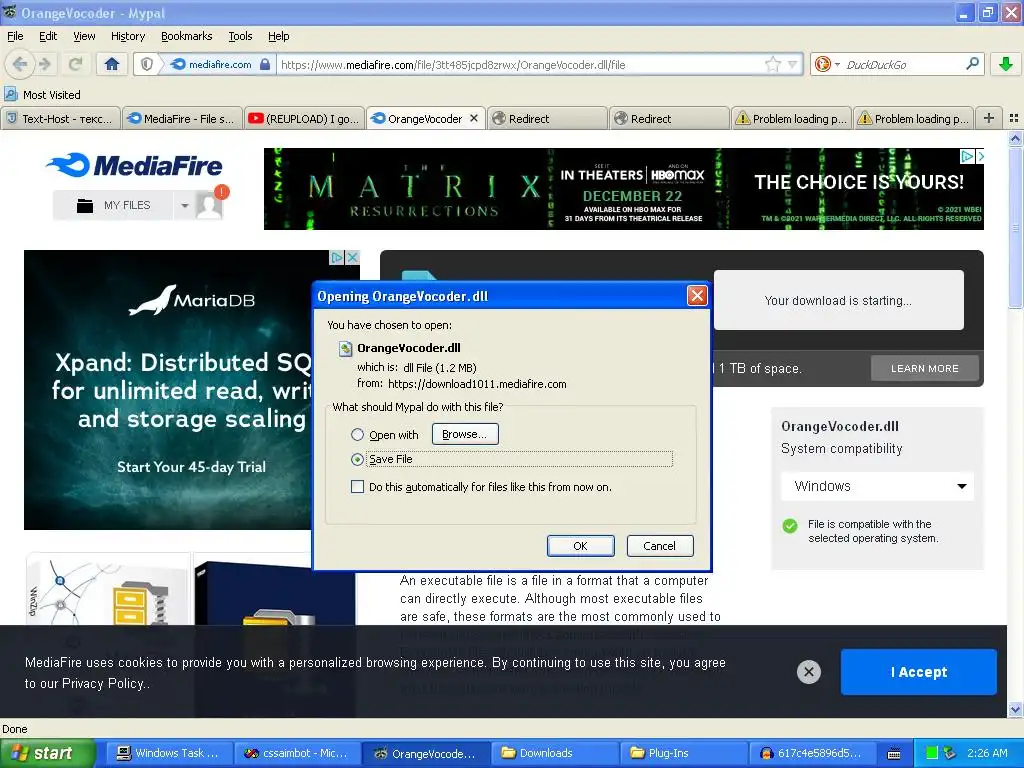Switch to MediaFire - File s... tab
The height and width of the screenshot is (768, 1024).
pyautogui.click(x=182, y=118)
